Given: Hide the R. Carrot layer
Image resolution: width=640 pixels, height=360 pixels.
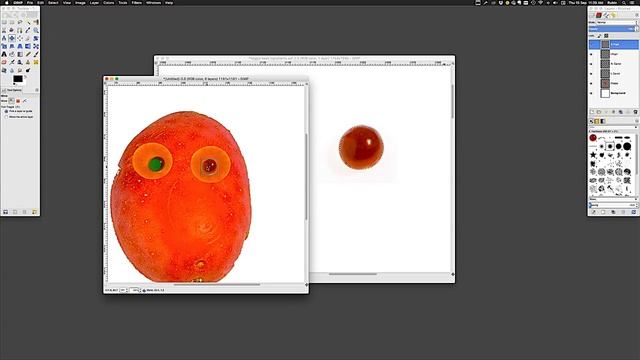Looking at the screenshot, I should click(591, 64).
